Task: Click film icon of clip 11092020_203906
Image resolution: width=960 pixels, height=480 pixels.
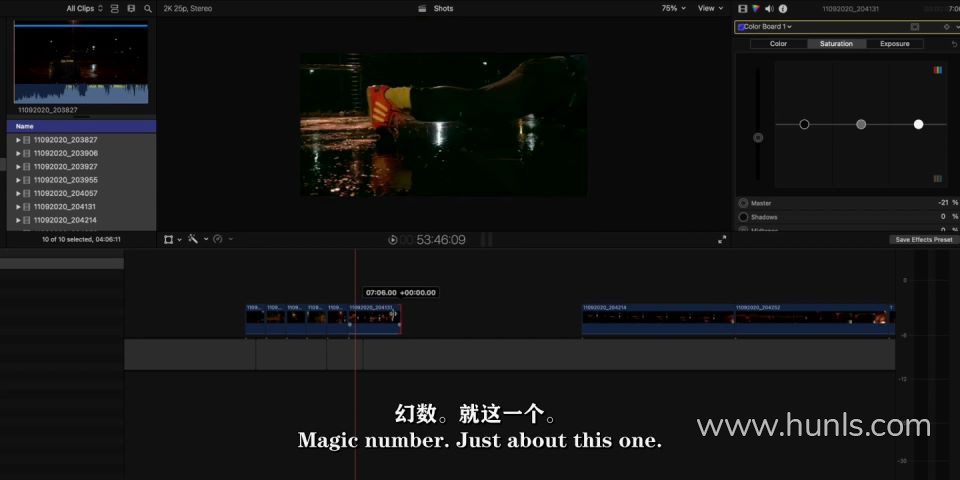Action: (x=26, y=154)
